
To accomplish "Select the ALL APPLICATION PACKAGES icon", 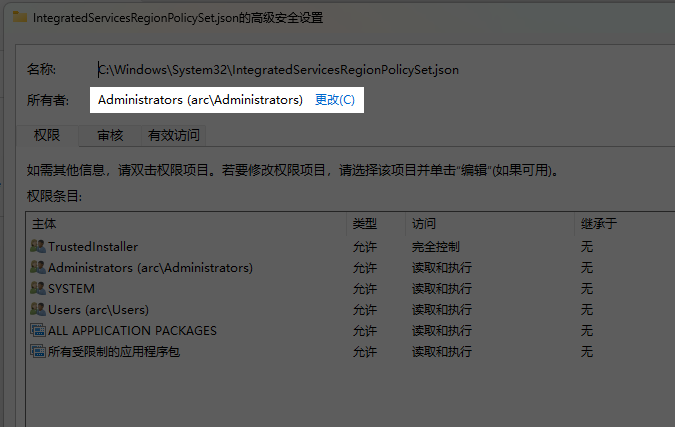I will [x=38, y=330].
